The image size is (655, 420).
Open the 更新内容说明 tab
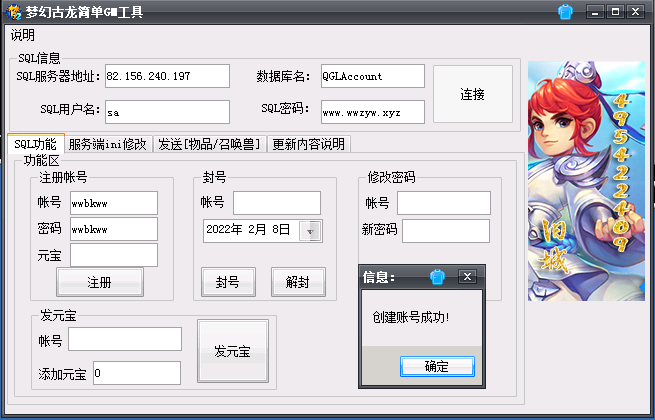coord(309,145)
